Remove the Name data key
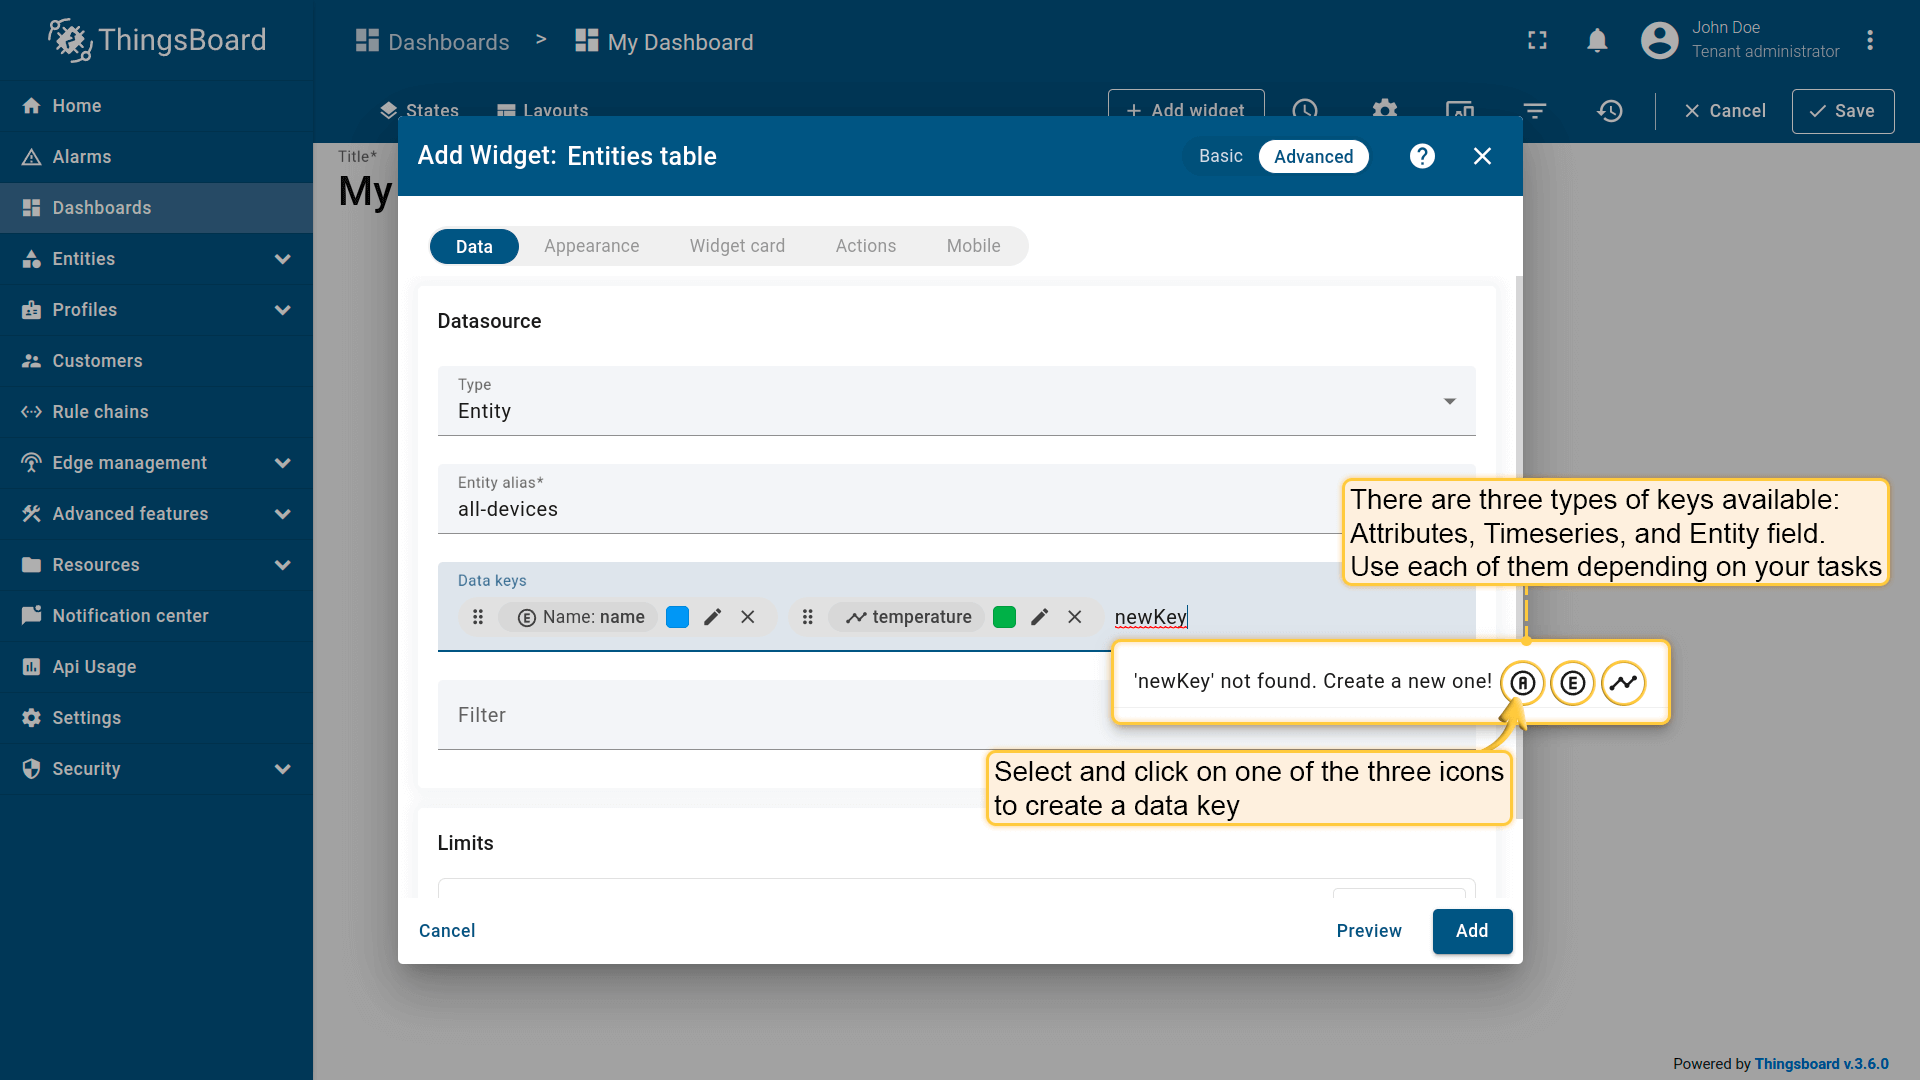The image size is (1920, 1080). 747,617
